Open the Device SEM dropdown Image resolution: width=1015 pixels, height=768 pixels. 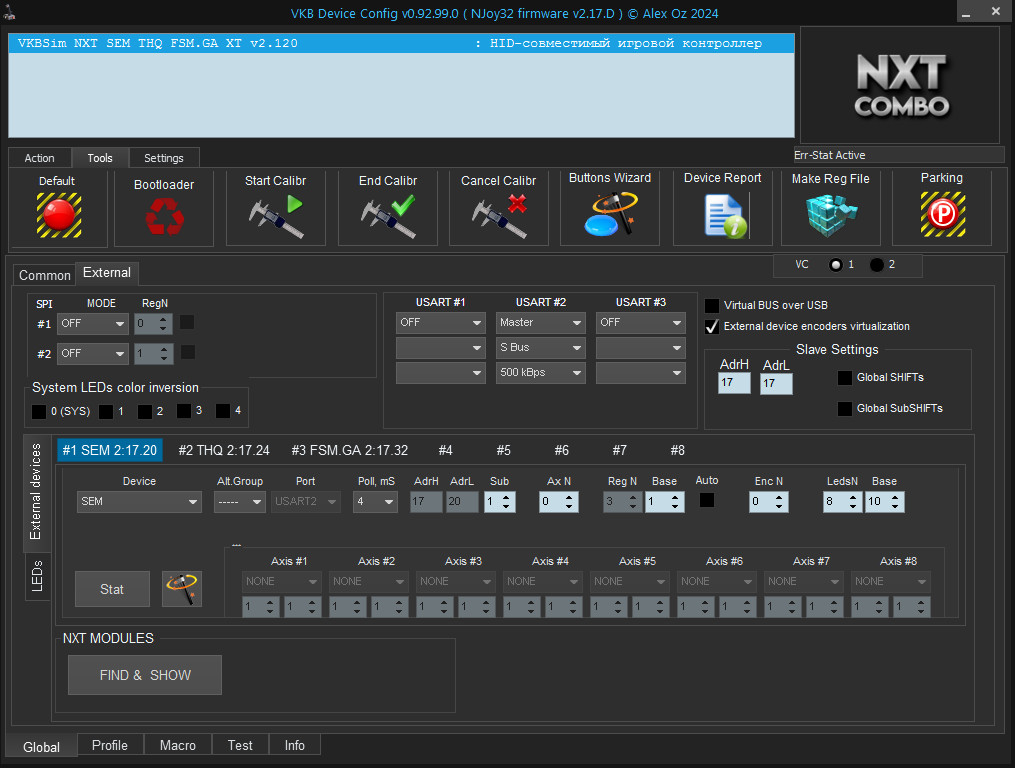pos(139,502)
